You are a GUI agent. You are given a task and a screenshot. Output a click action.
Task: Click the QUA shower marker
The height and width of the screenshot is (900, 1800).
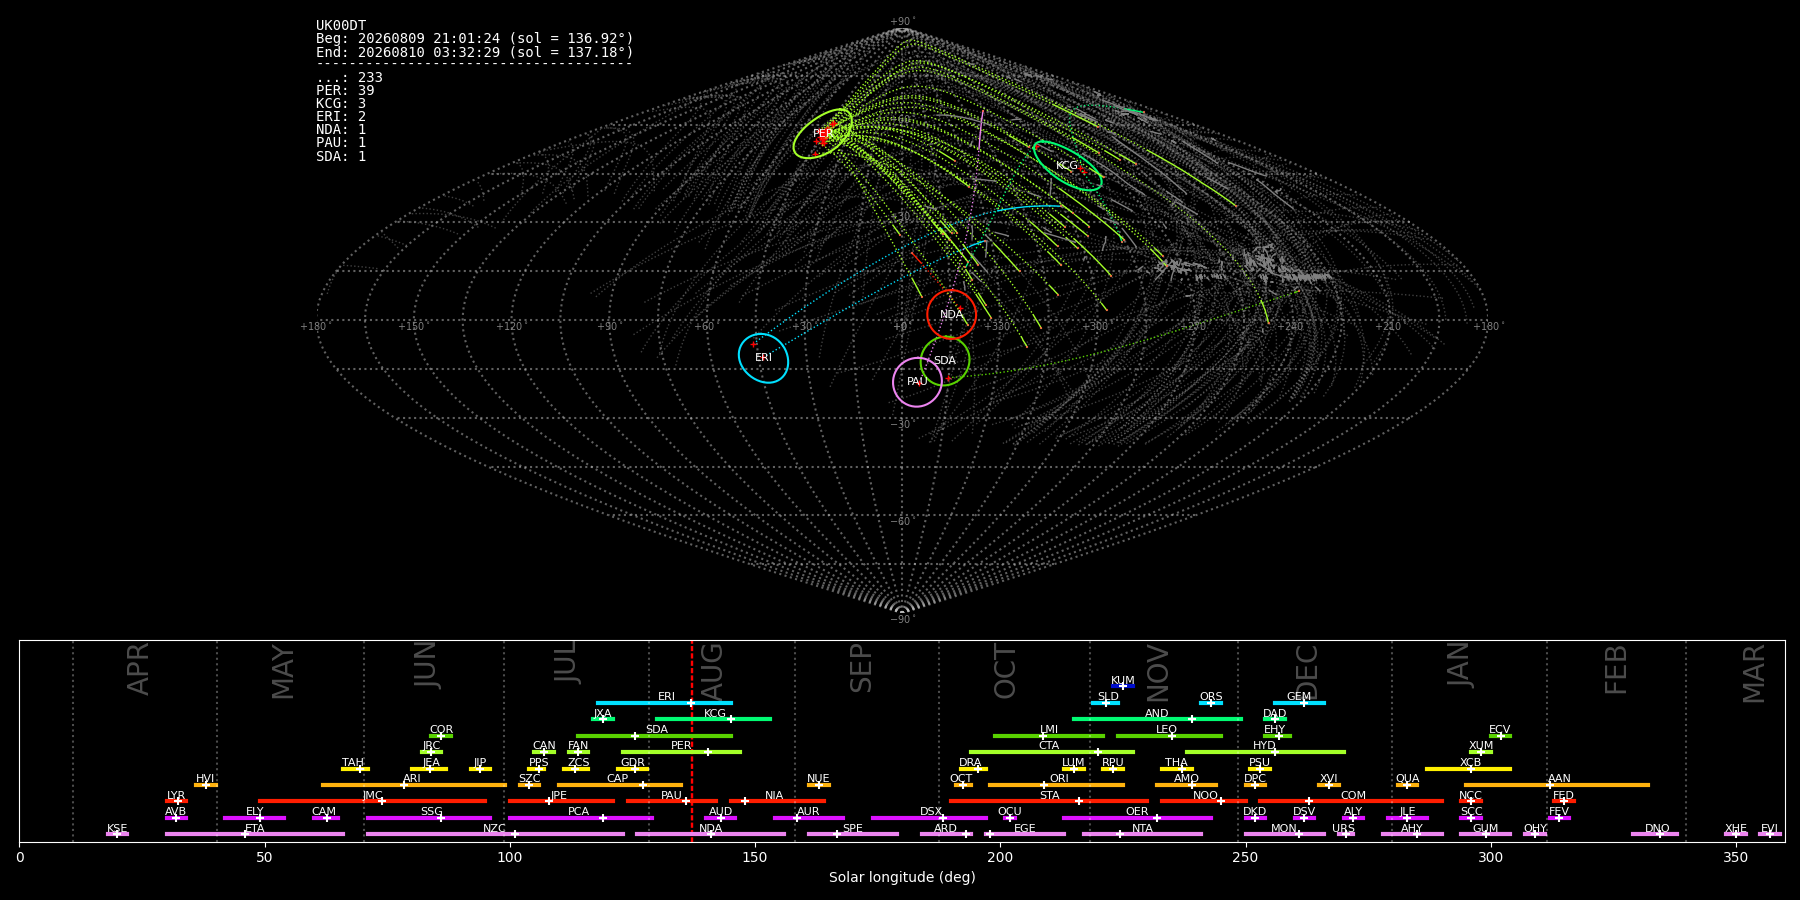[x=1407, y=785]
